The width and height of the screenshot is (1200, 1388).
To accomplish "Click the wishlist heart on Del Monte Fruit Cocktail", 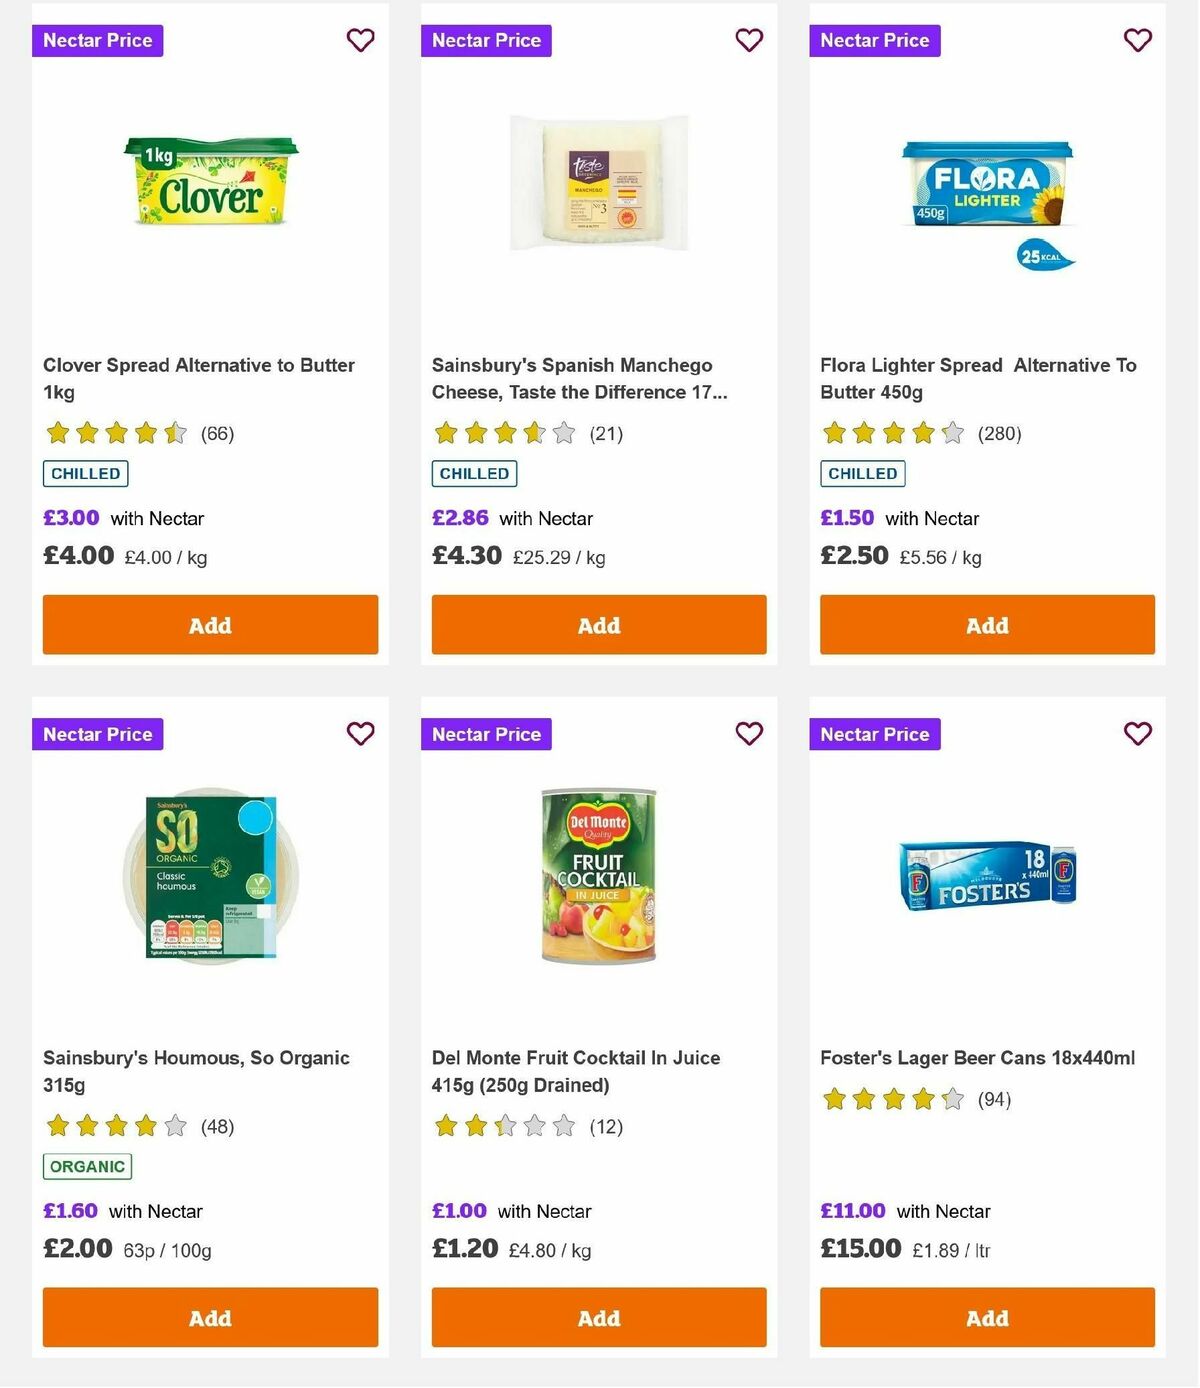I will point(749,733).
